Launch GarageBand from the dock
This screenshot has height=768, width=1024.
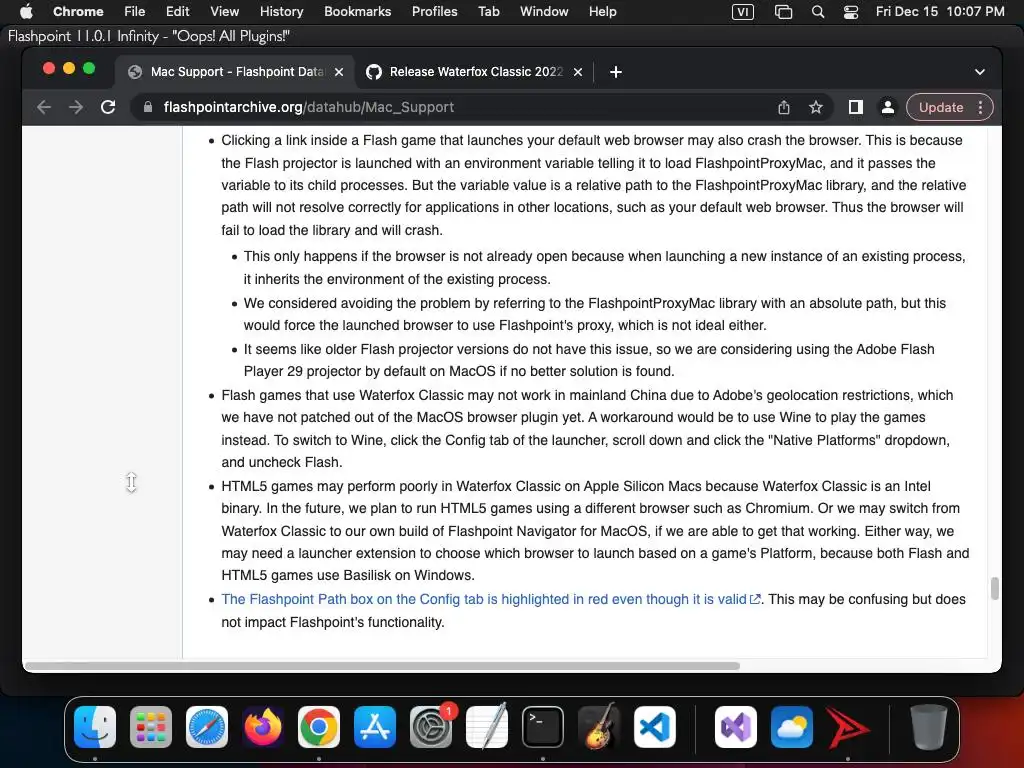(598, 727)
